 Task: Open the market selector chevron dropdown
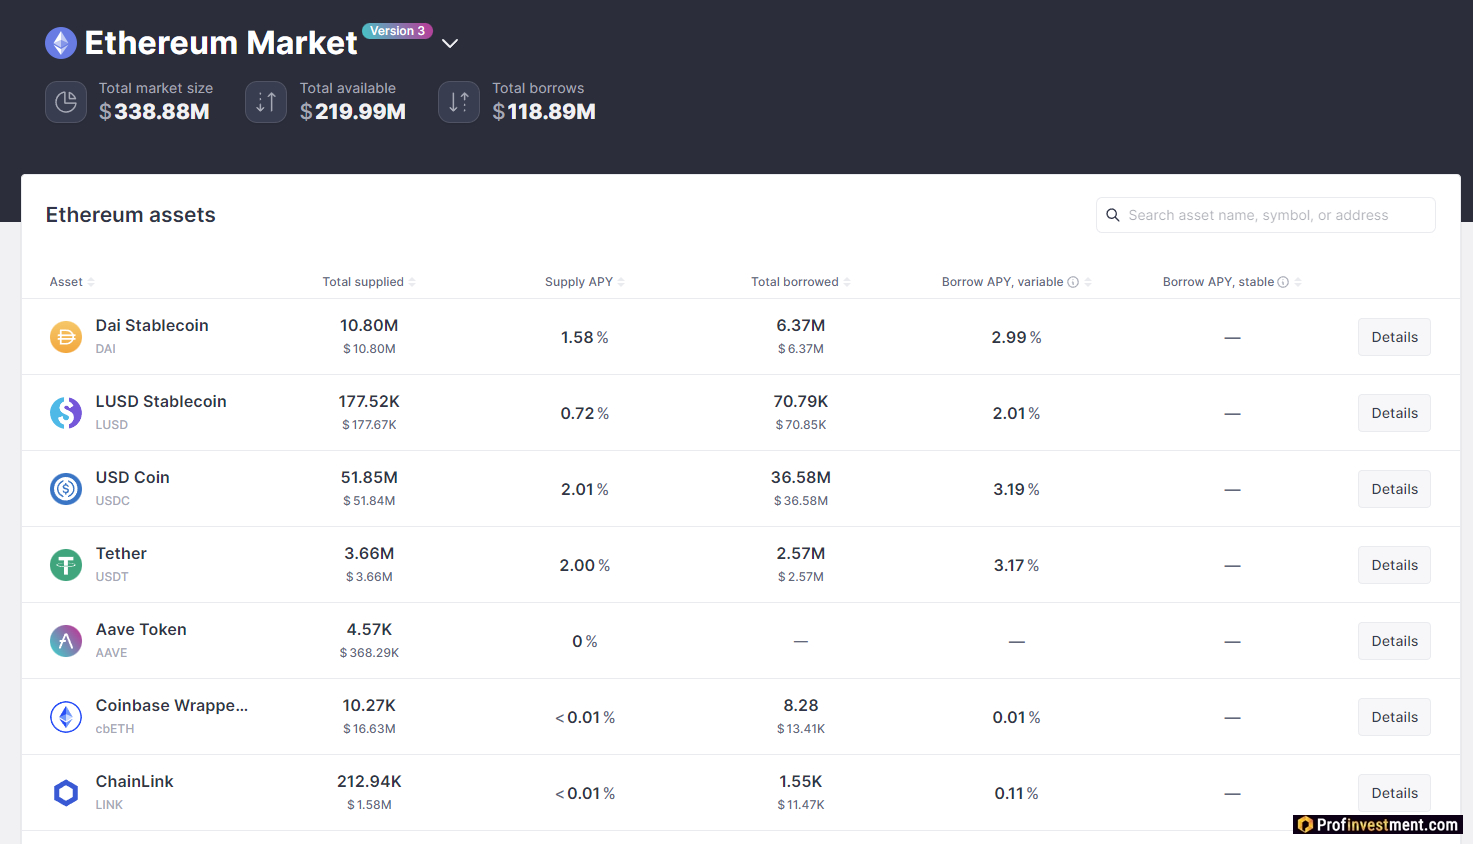(x=450, y=43)
